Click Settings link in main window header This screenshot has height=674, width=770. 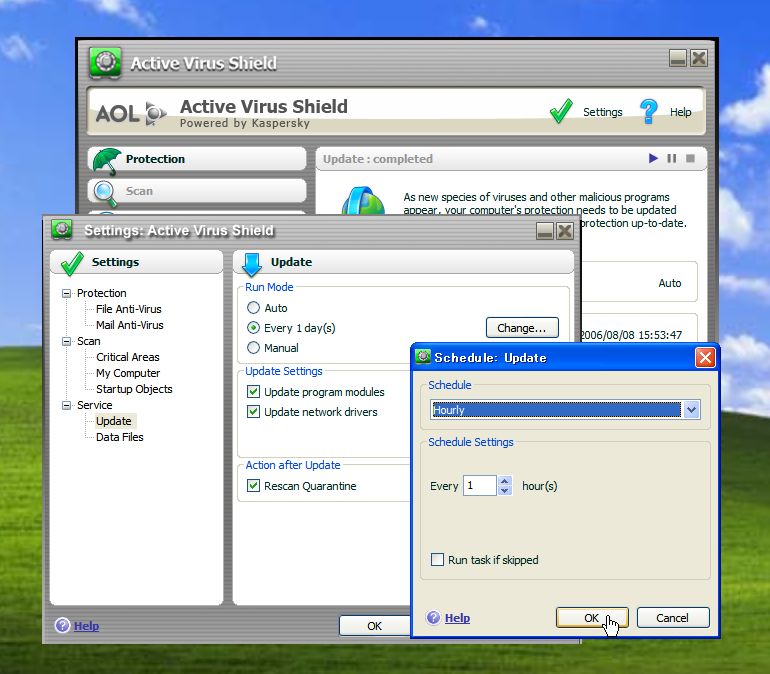tap(603, 112)
